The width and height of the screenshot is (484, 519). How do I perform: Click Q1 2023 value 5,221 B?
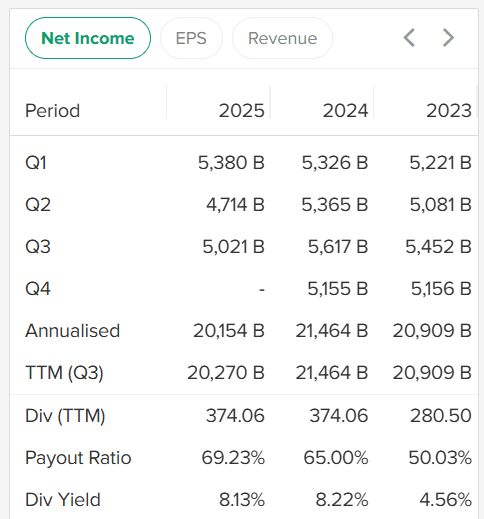[441, 163]
